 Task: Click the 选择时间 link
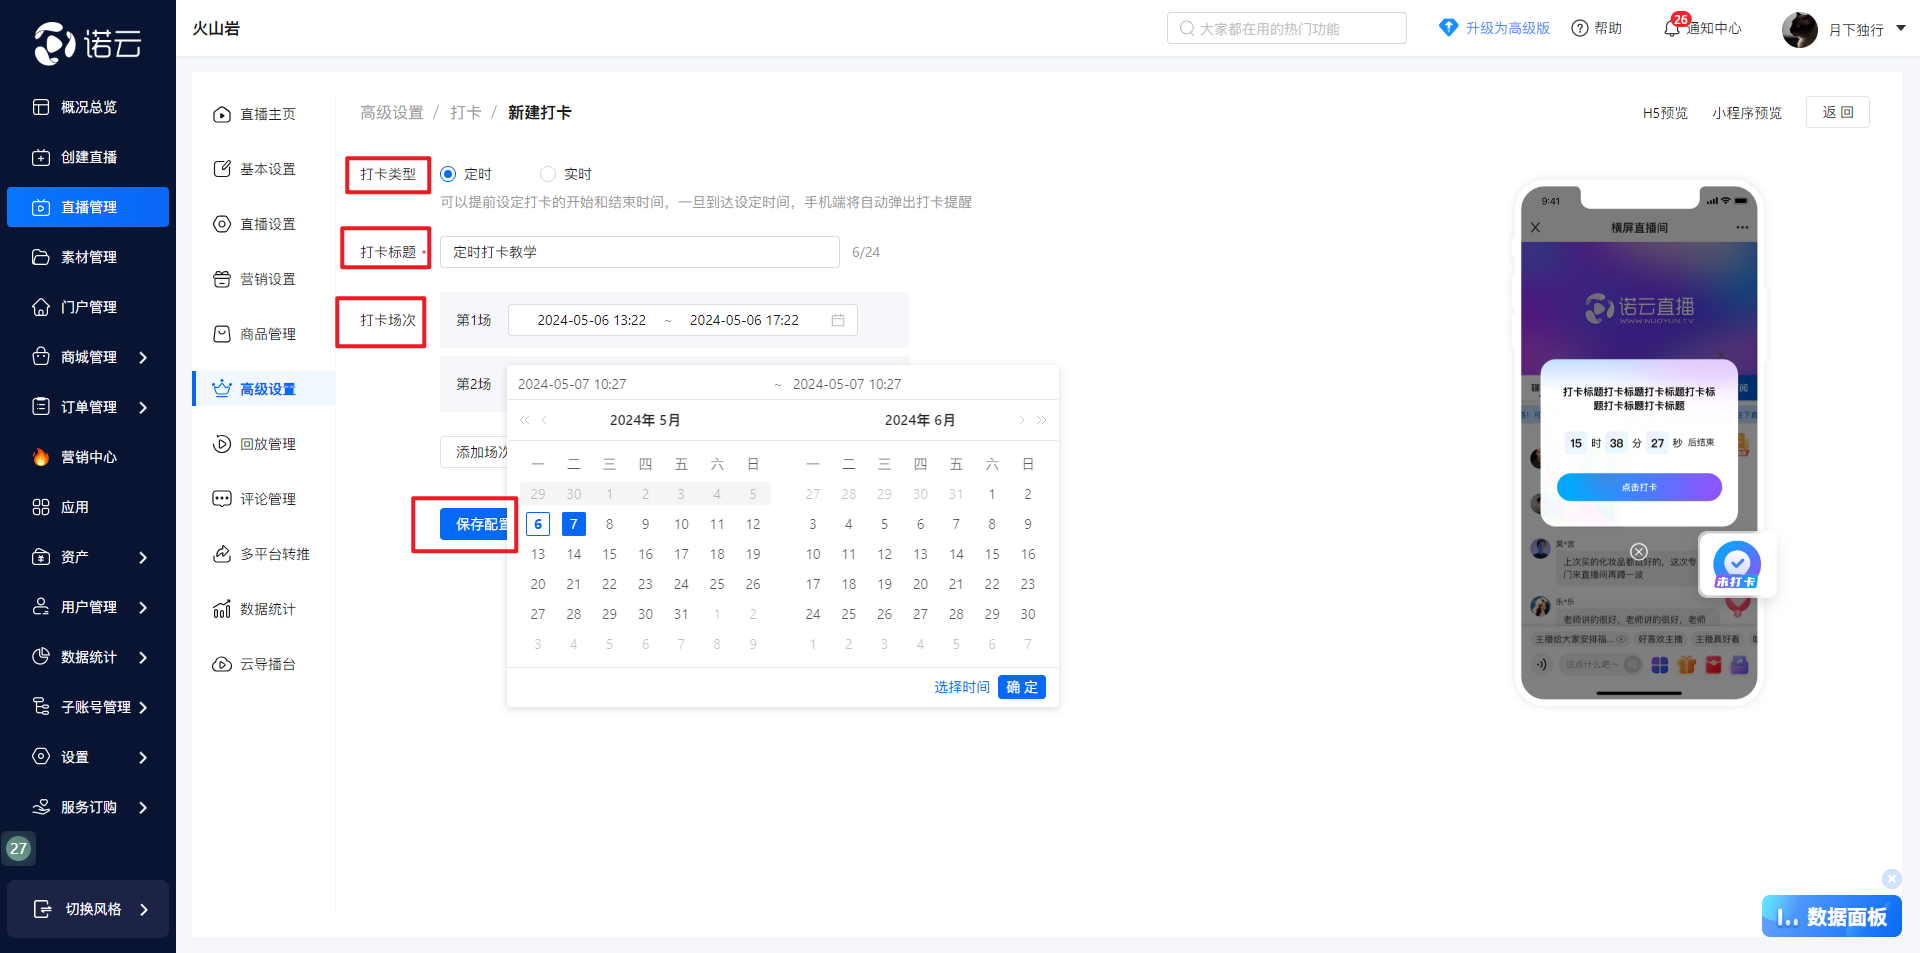(961, 687)
